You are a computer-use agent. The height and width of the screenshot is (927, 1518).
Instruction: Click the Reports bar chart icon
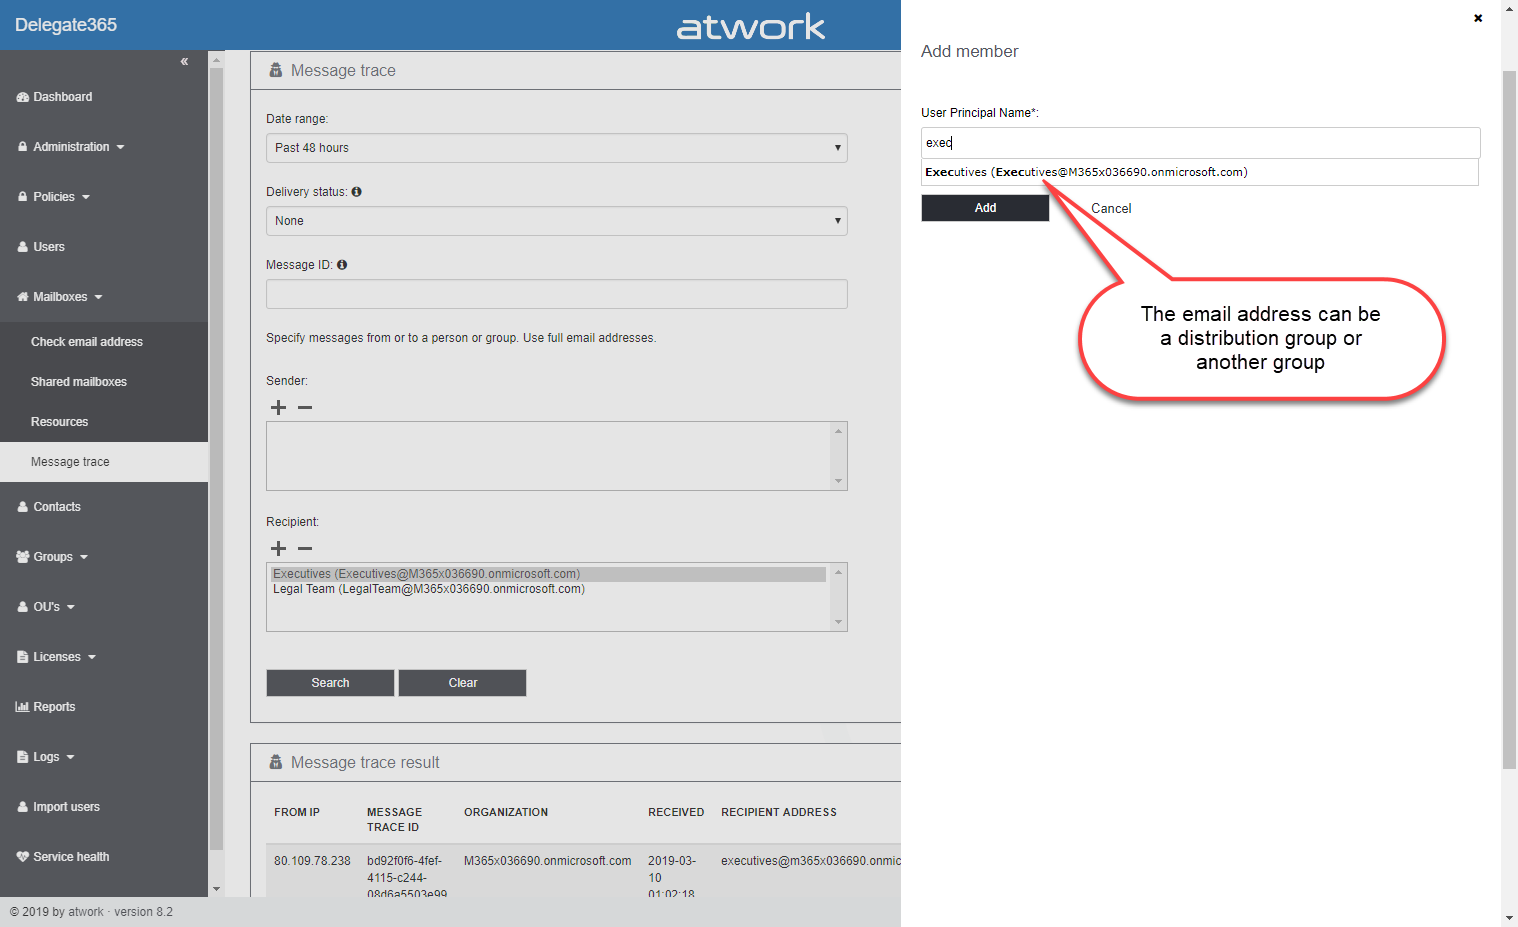(22, 707)
